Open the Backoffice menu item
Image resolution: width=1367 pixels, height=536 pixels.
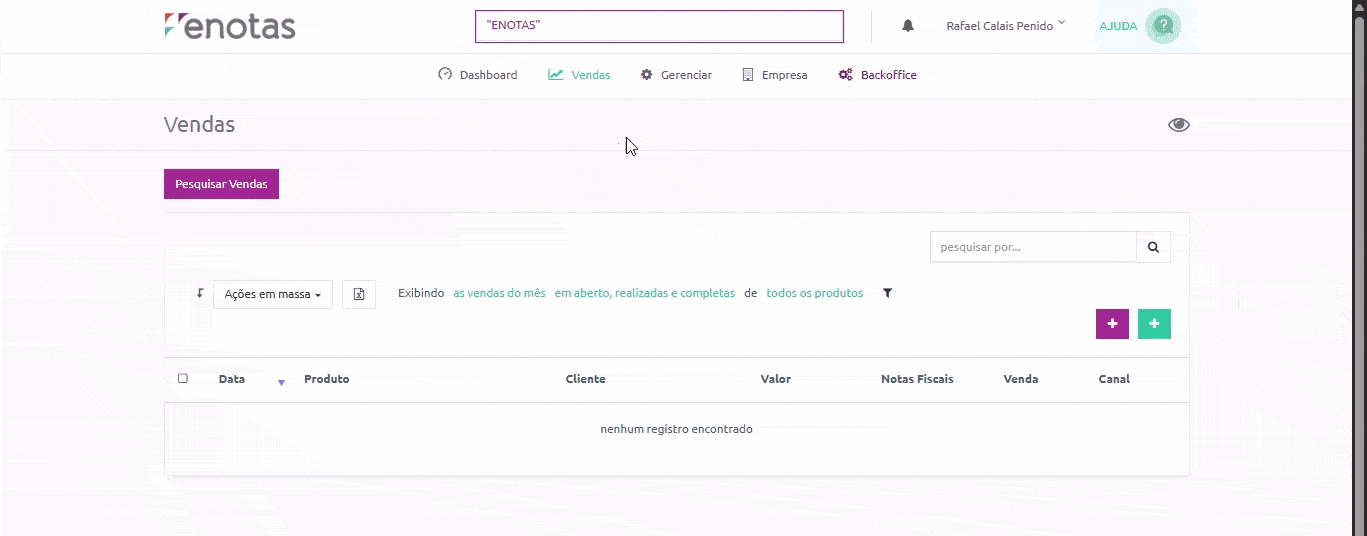[877, 75]
